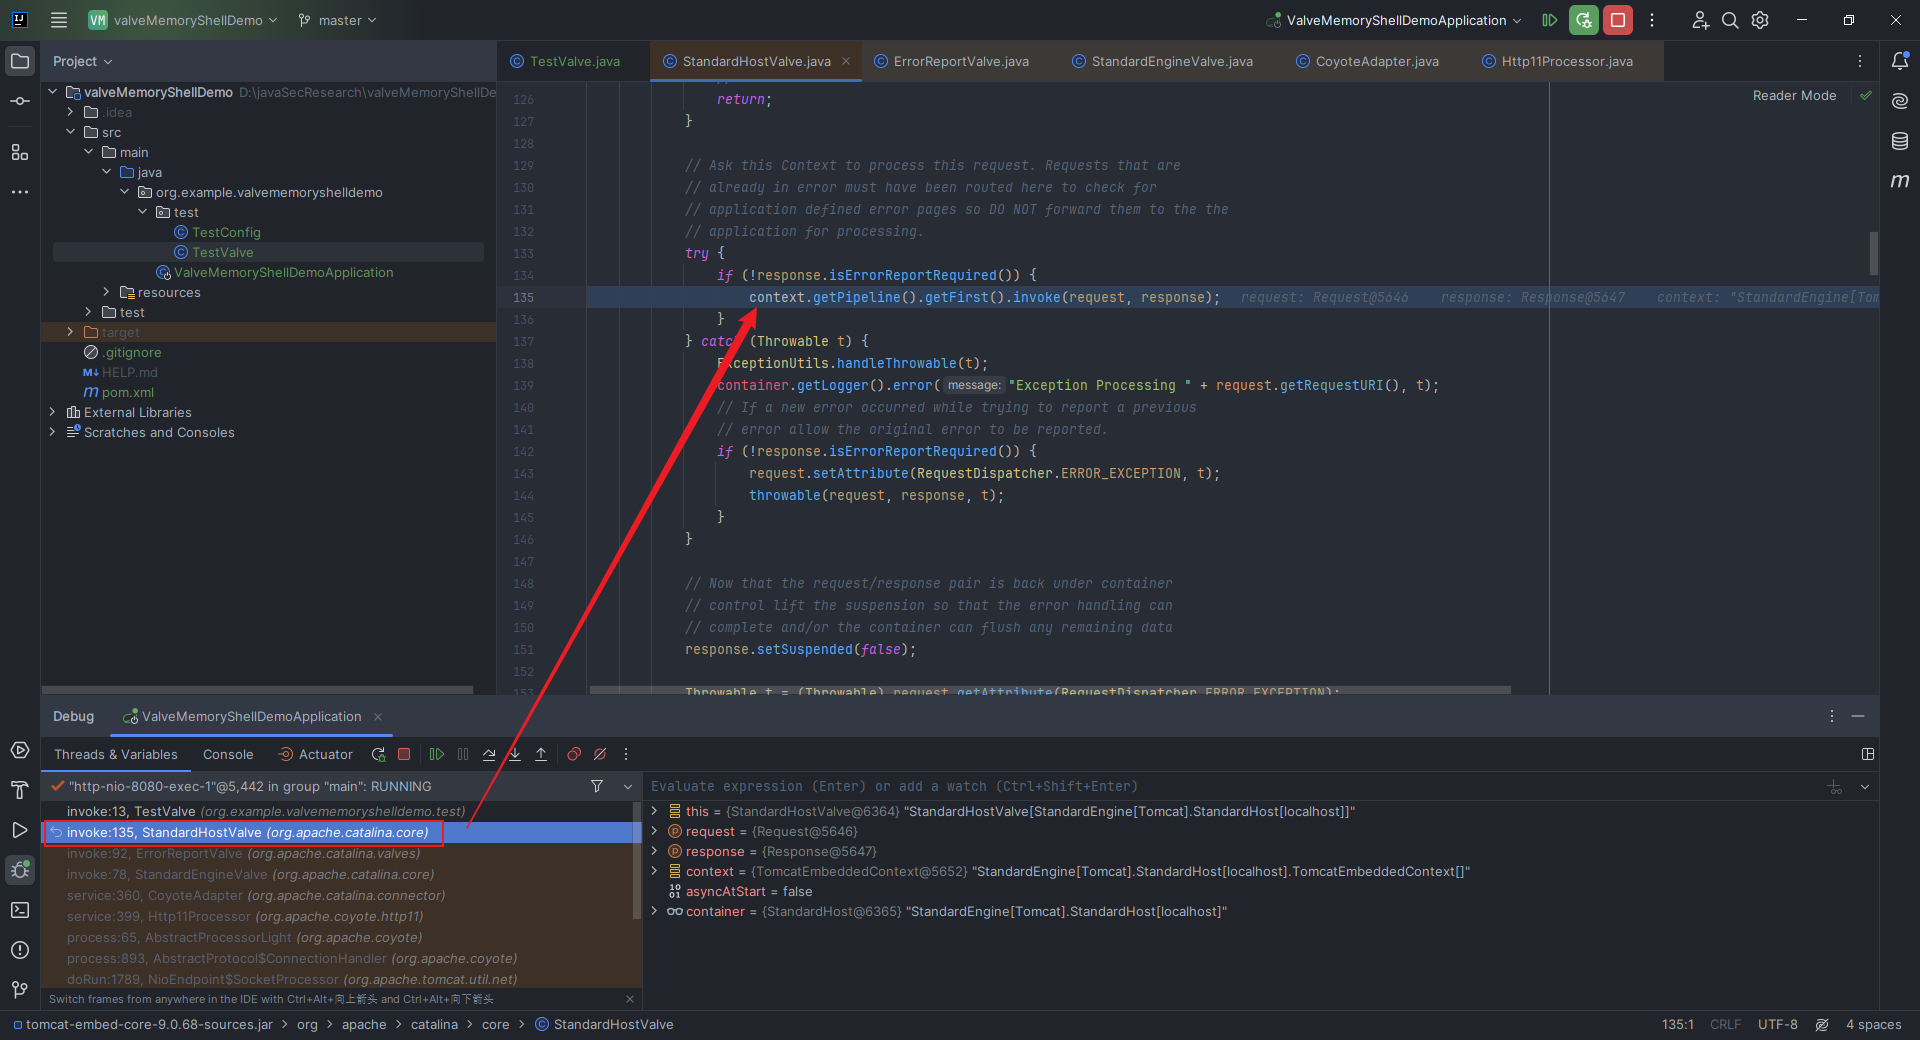The width and height of the screenshot is (1920, 1040).
Task: Switch to TestValve.java tab
Action: tap(565, 61)
